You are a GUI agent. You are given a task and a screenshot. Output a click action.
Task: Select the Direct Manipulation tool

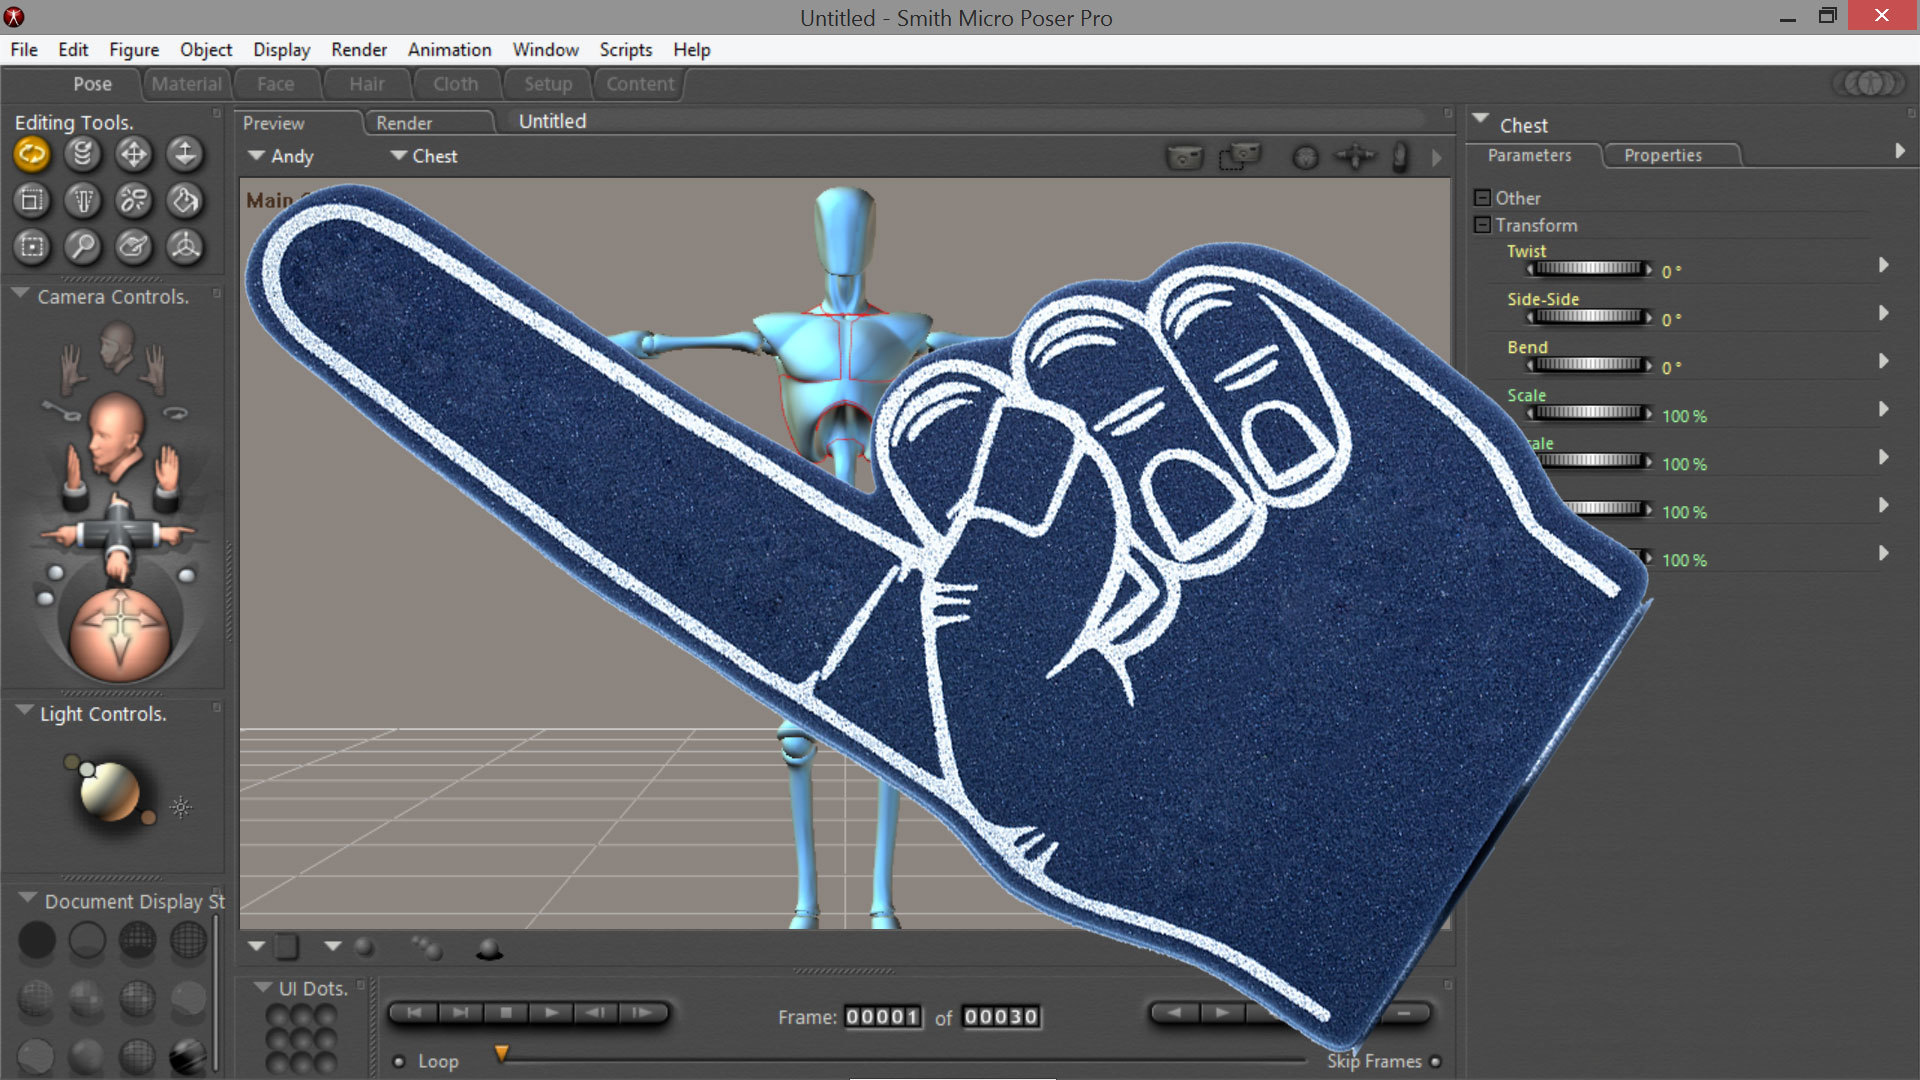click(x=185, y=247)
